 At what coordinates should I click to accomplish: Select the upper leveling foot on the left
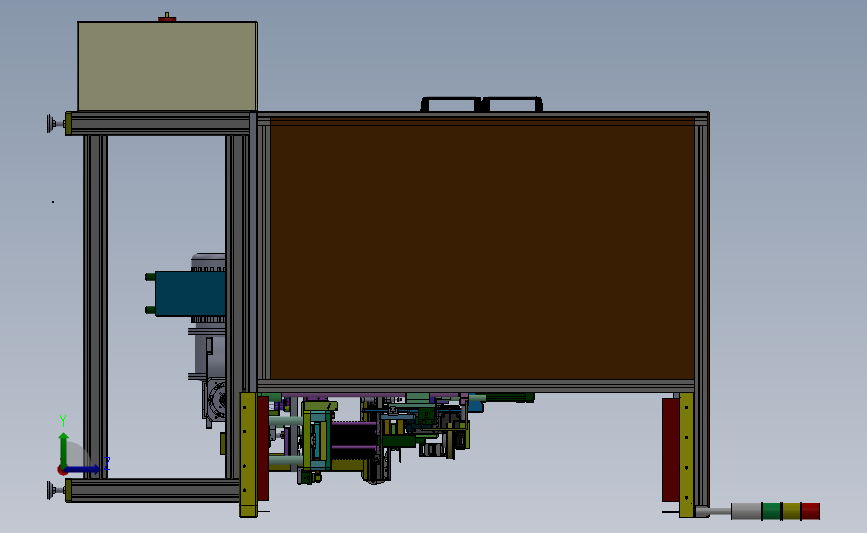point(54,123)
